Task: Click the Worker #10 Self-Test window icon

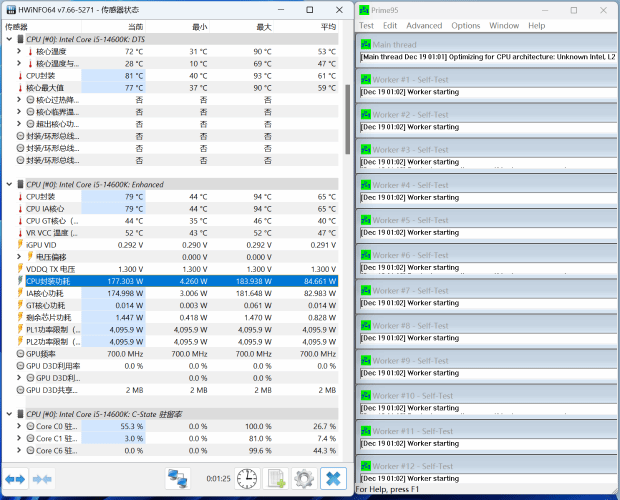Action: (x=366, y=396)
